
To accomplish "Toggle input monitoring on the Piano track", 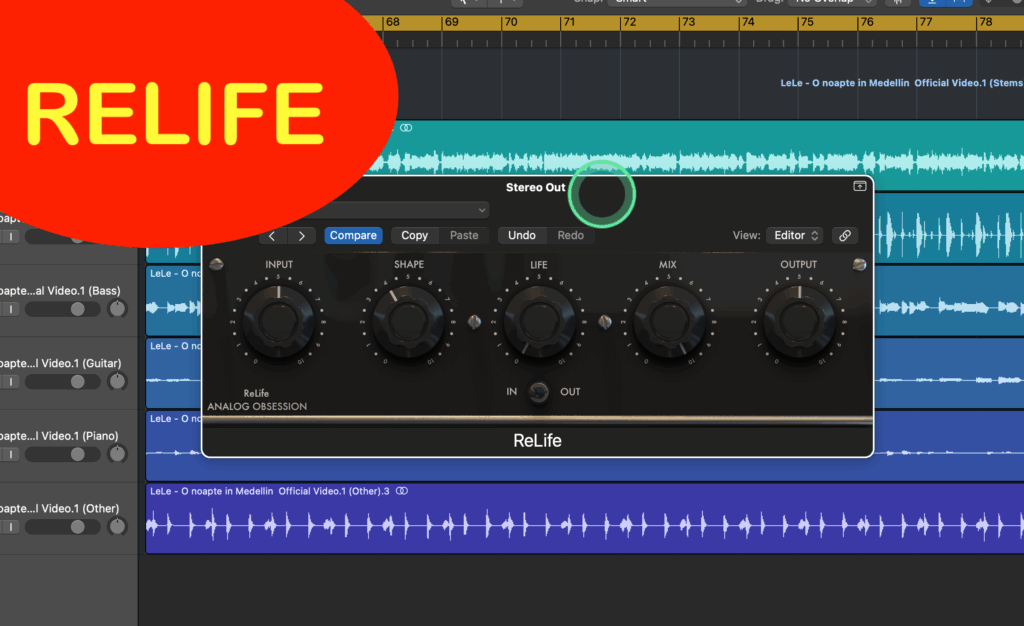I will pos(8,454).
